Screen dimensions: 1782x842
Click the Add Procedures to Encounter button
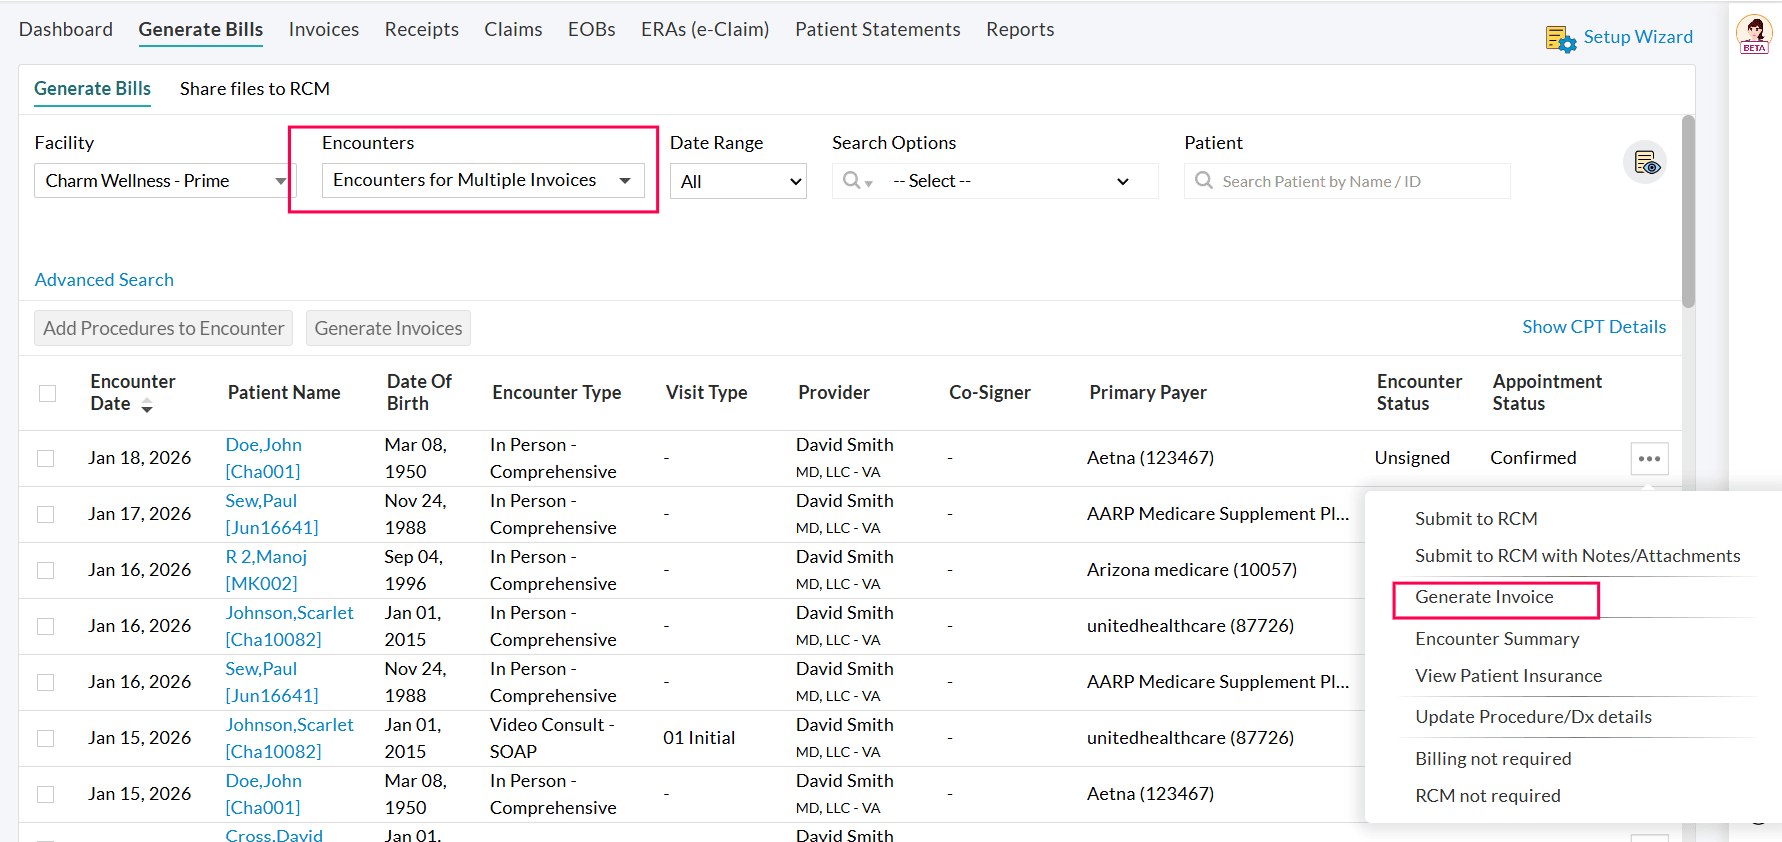[x=164, y=328]
